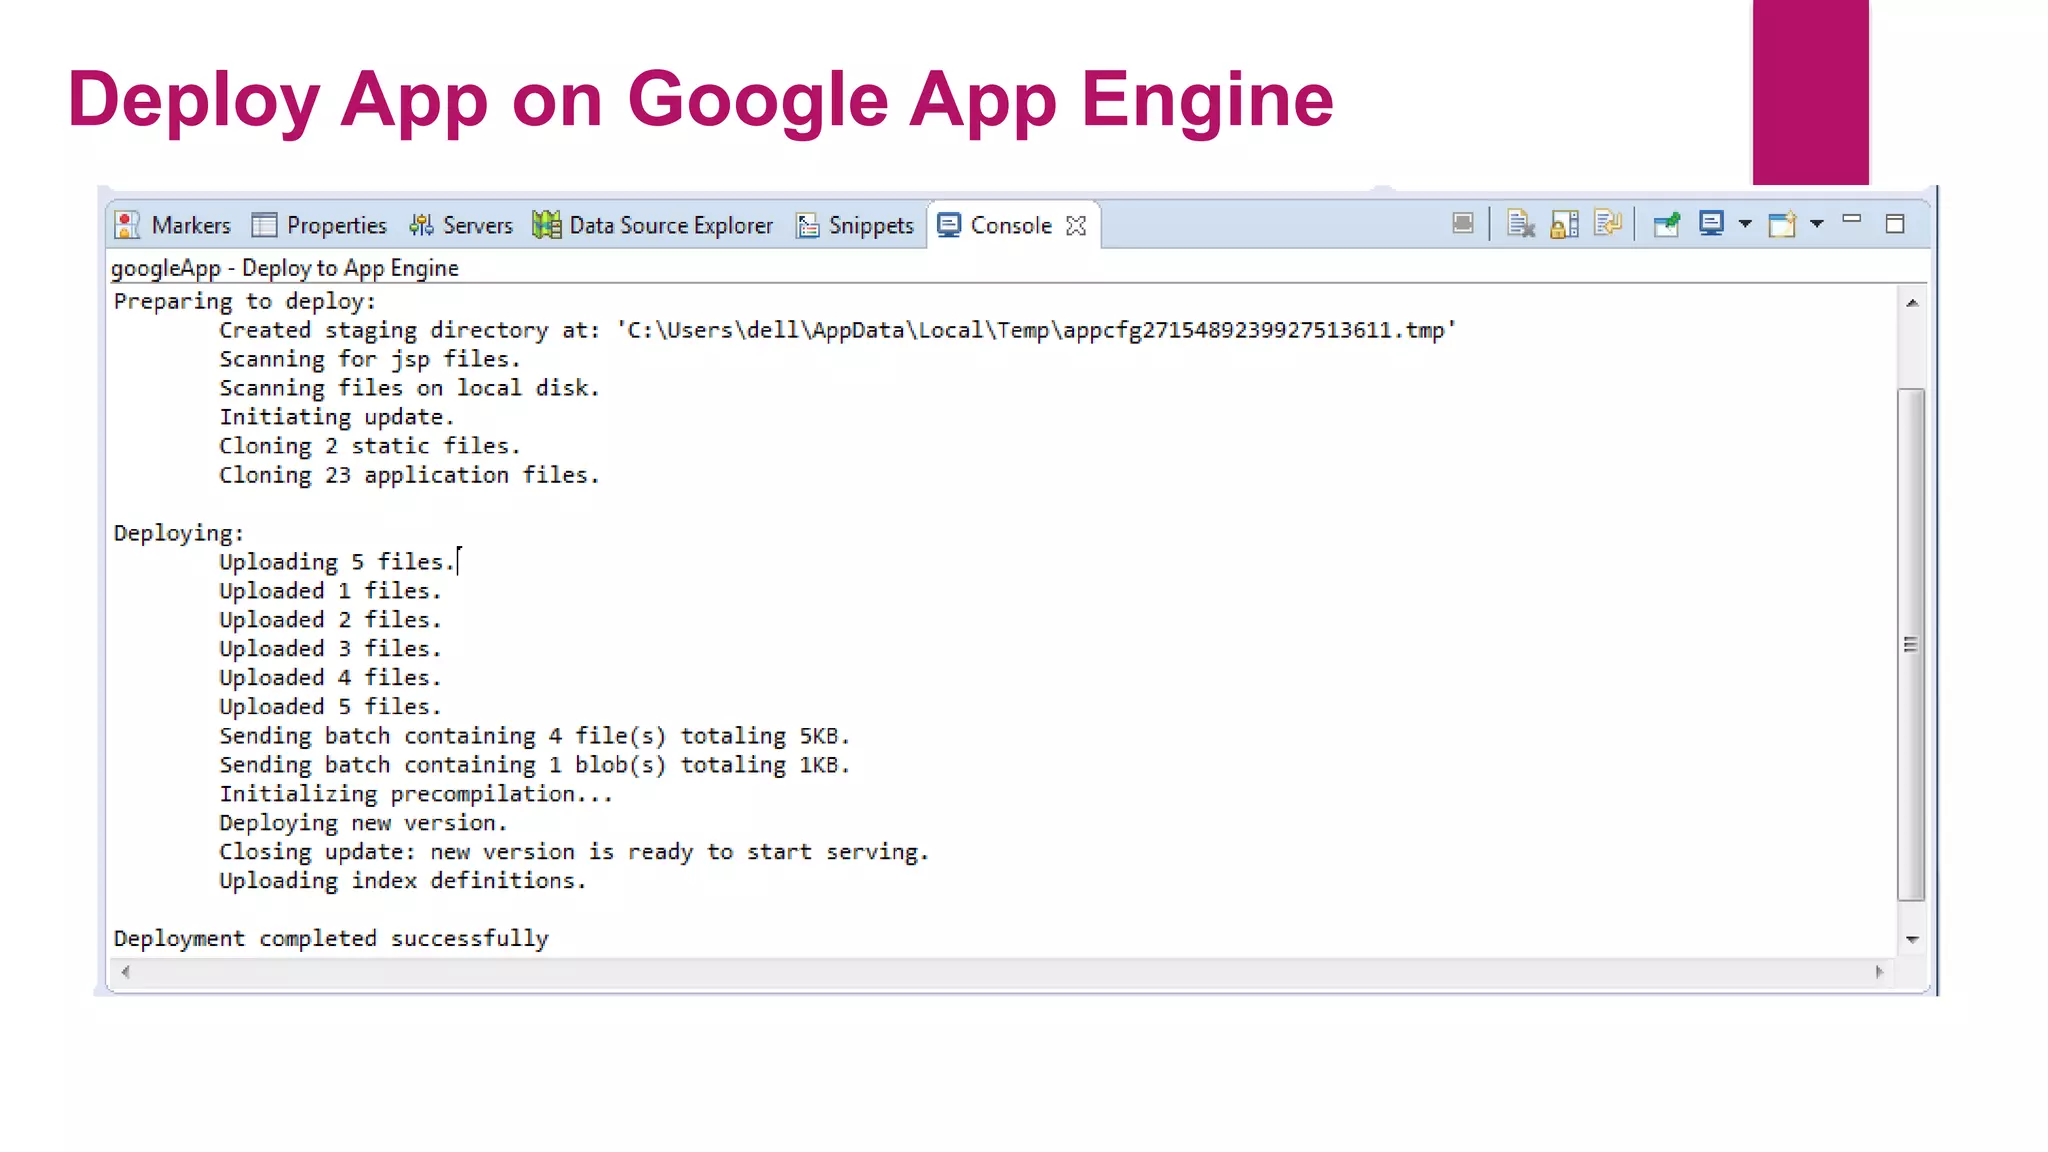Viewport: 2048px width, 1152px height.
Task: Click the 'Initiating update.' line
Action: pyautogui.click(x=337, y=417)
